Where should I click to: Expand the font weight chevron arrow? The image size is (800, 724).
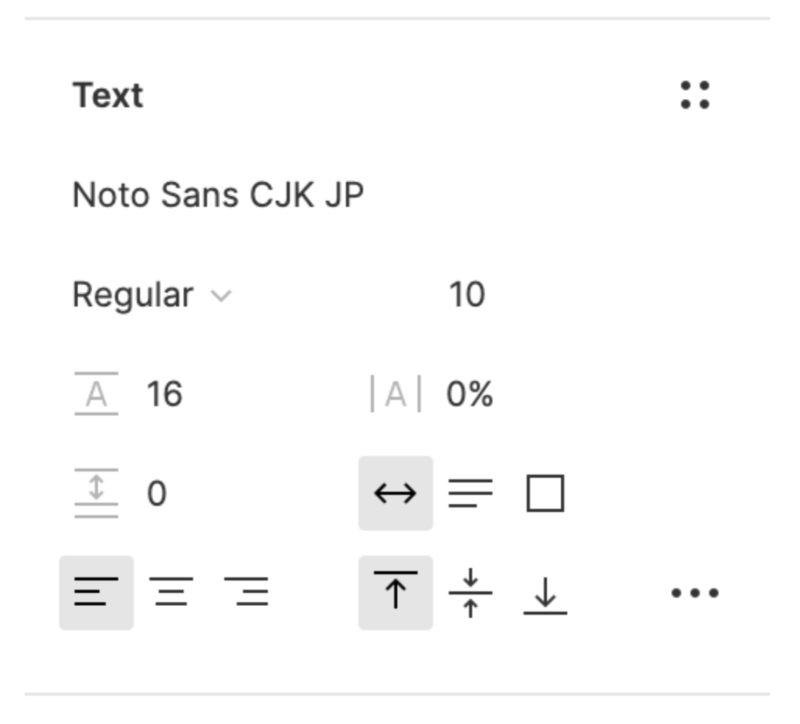coord(221,296)
